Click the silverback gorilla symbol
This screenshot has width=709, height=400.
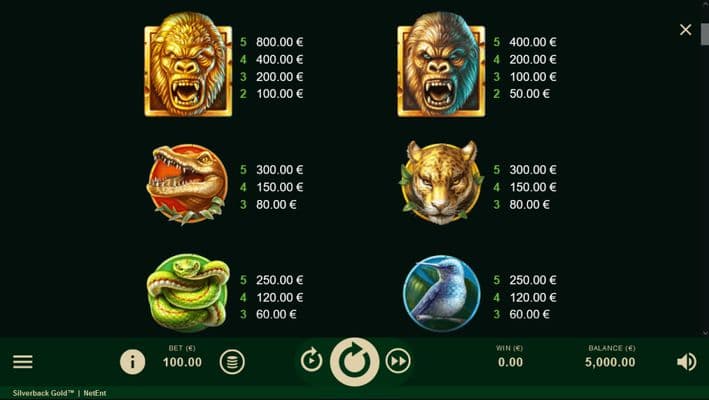click(x=441, y=64)
